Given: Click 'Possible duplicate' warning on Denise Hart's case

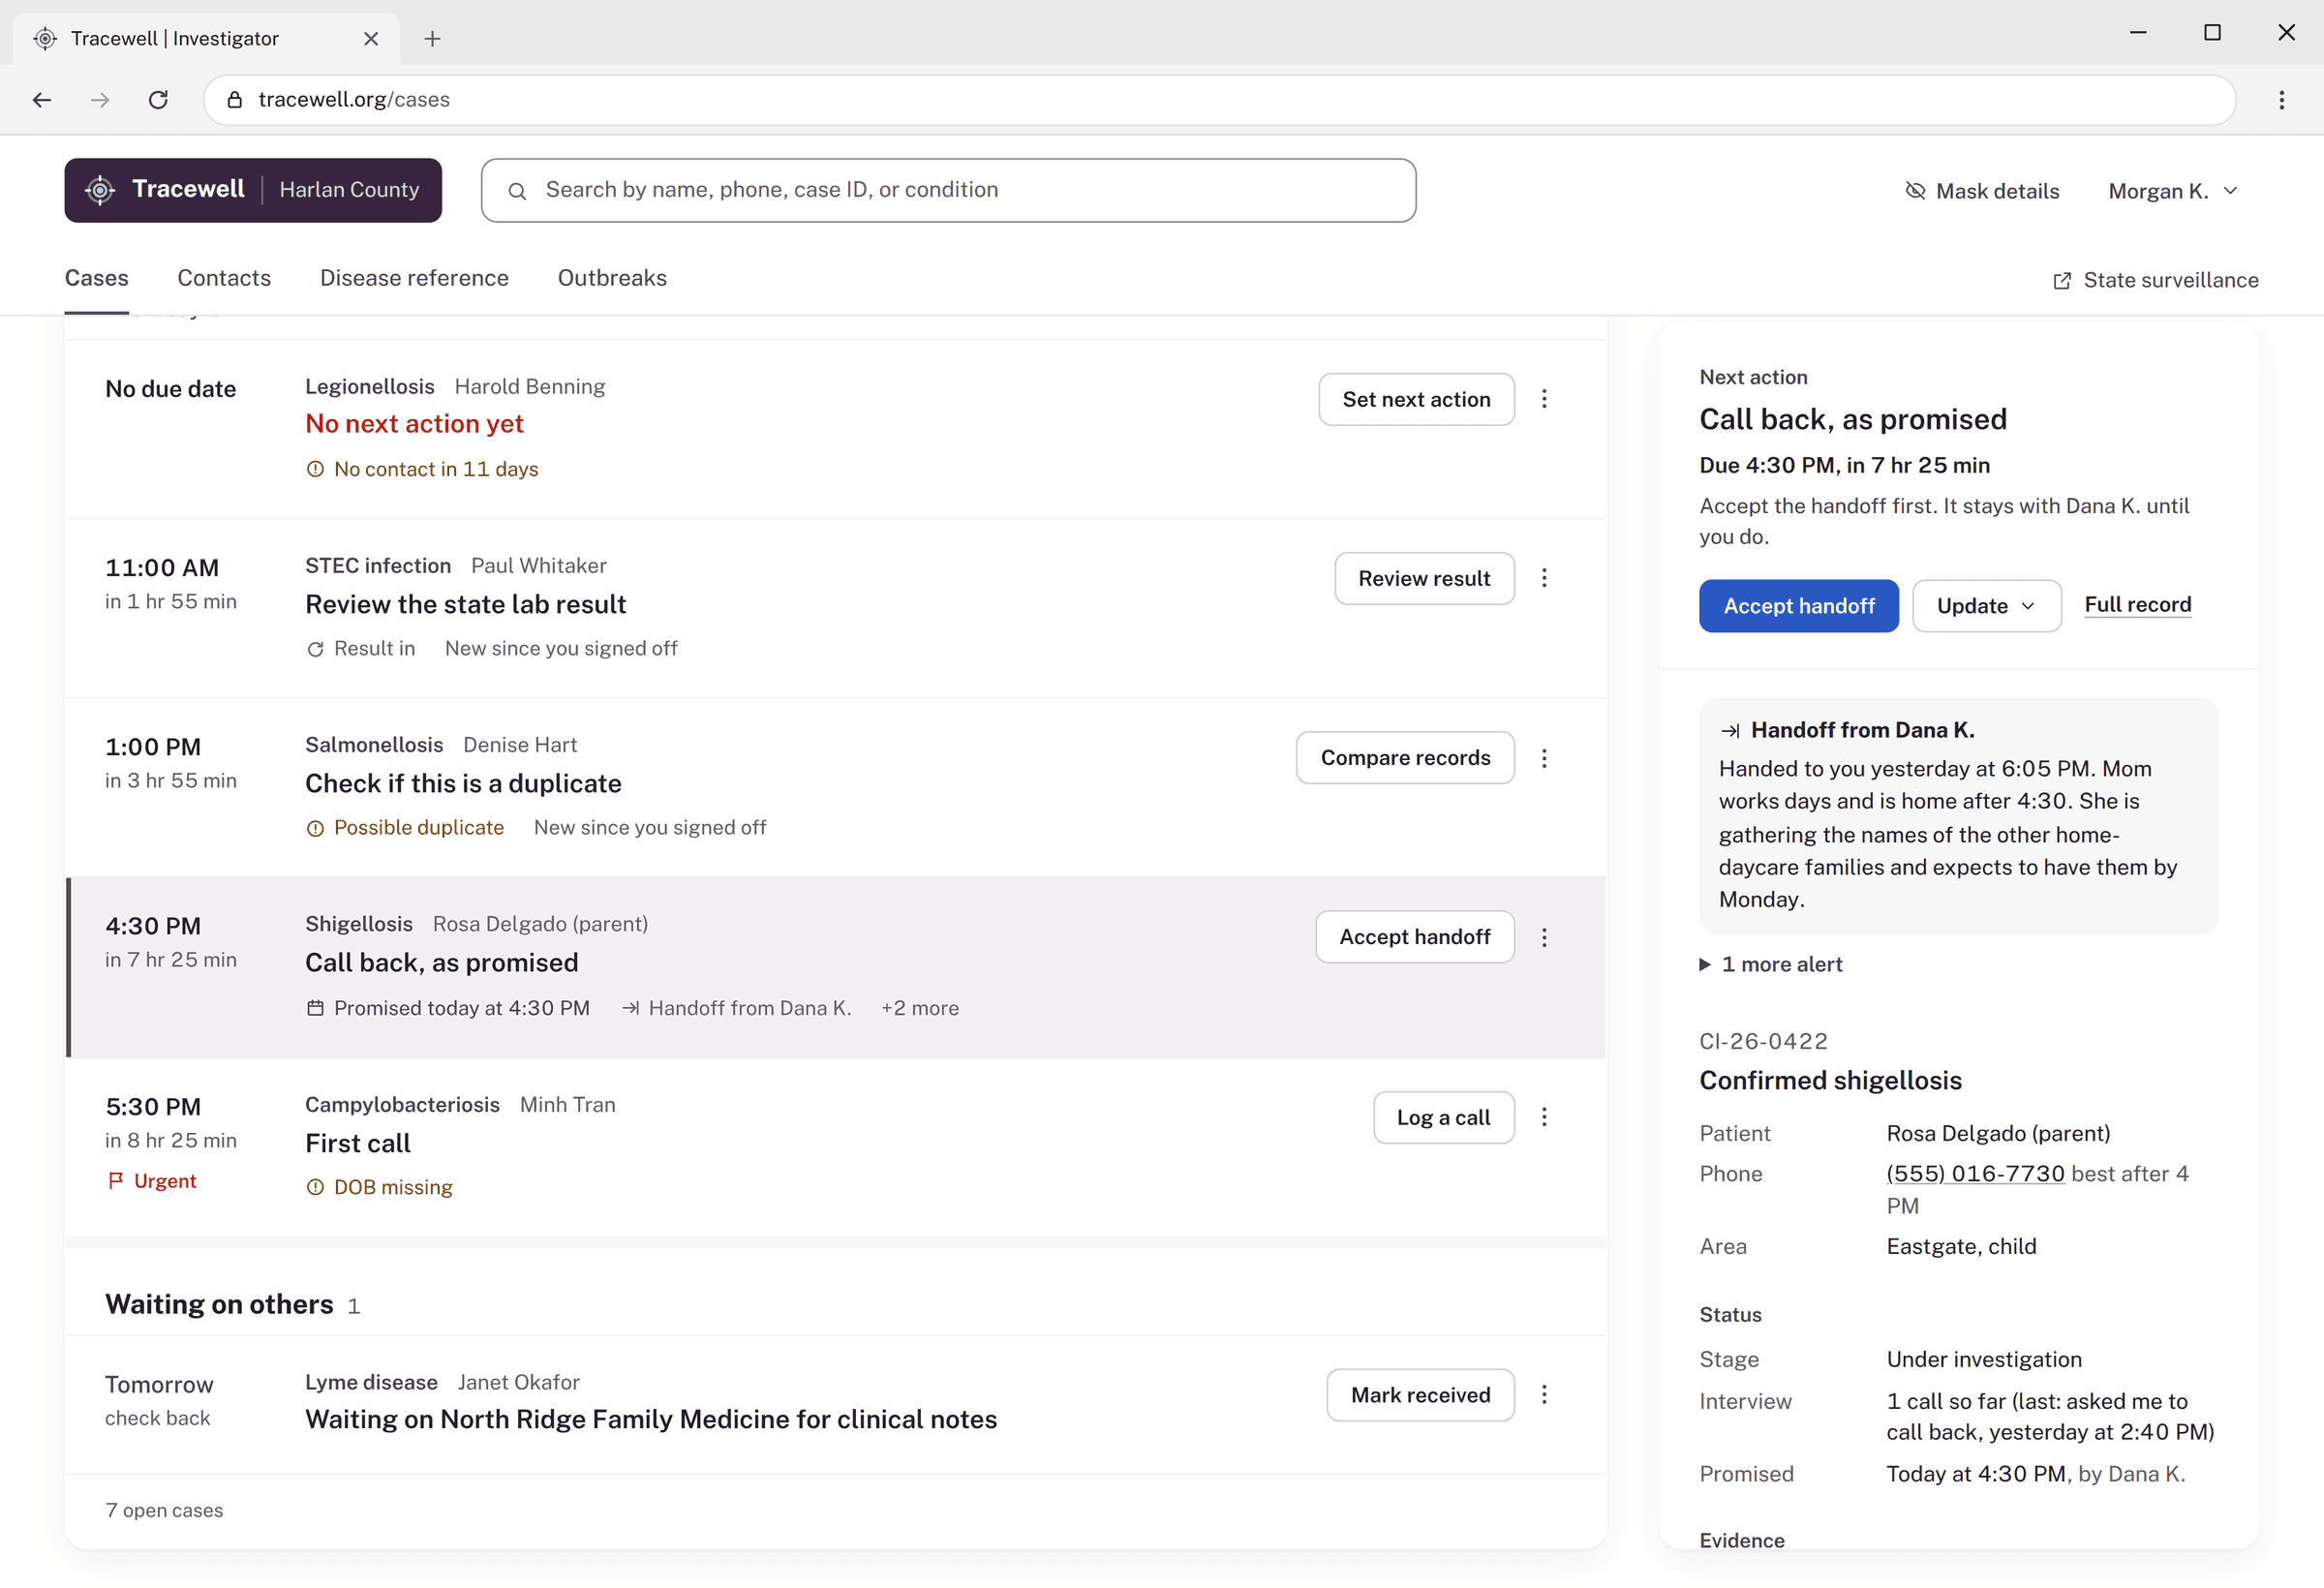Looking at the screenshot, I should (x=405, y=828).
